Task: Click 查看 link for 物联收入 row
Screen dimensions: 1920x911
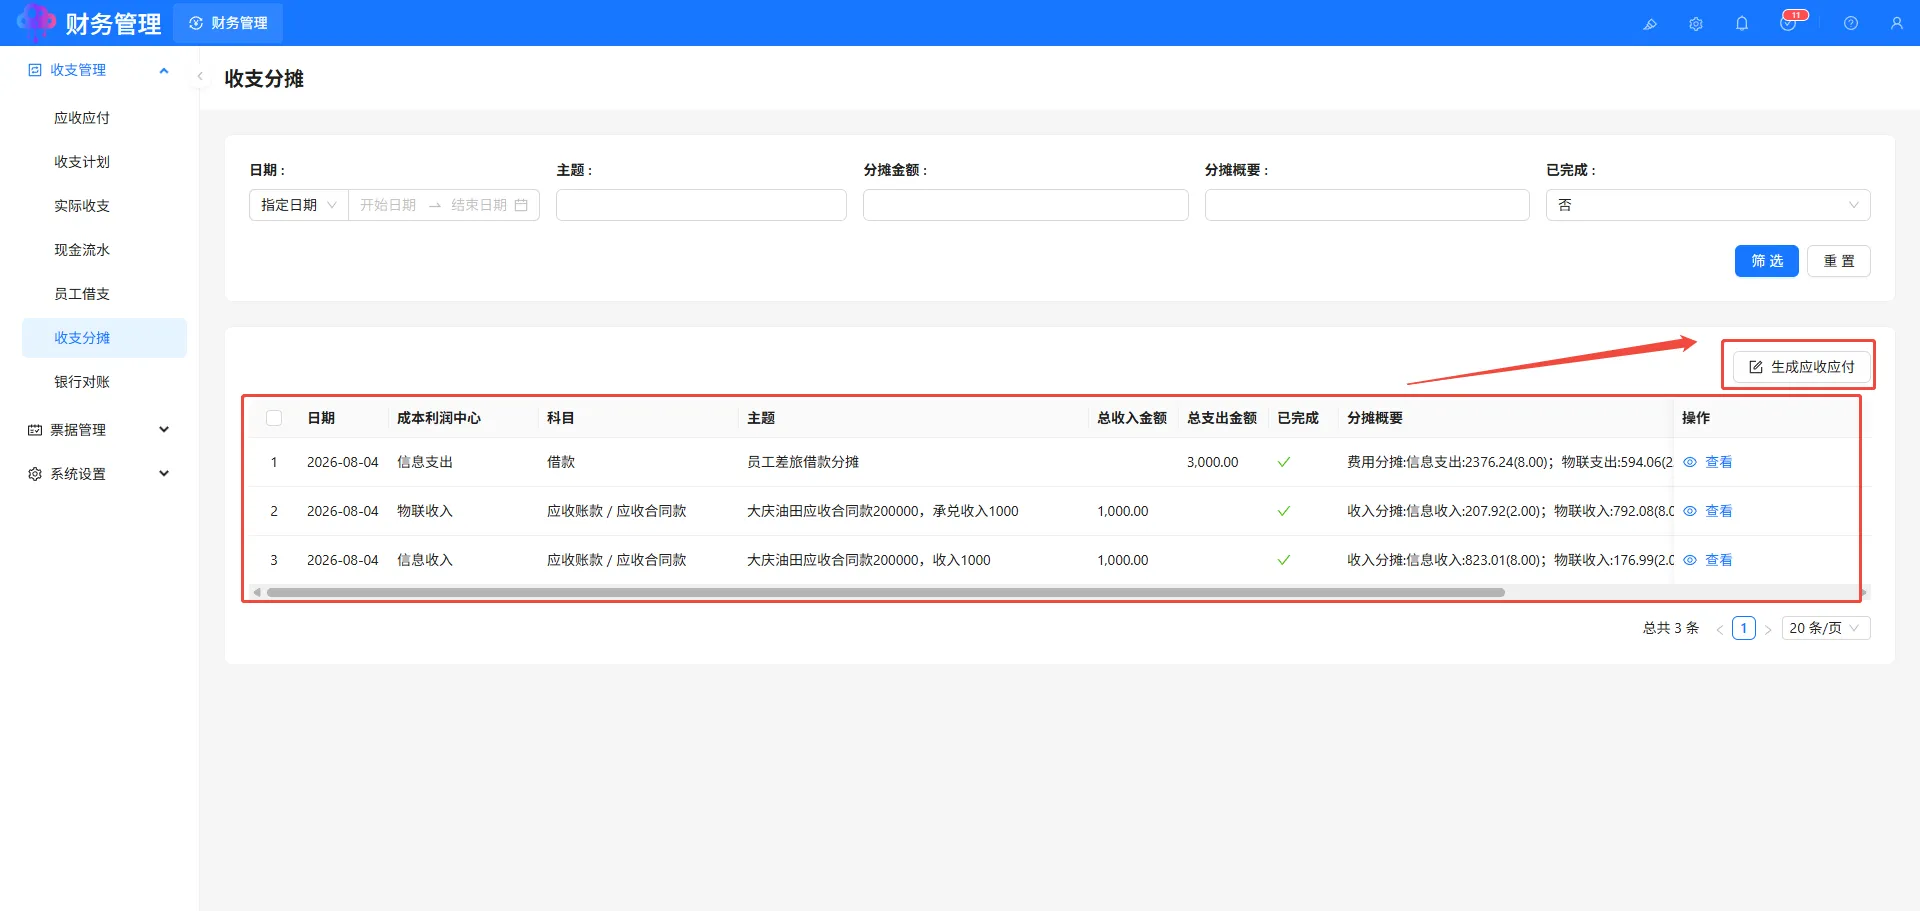Action: coord(1718,511)
